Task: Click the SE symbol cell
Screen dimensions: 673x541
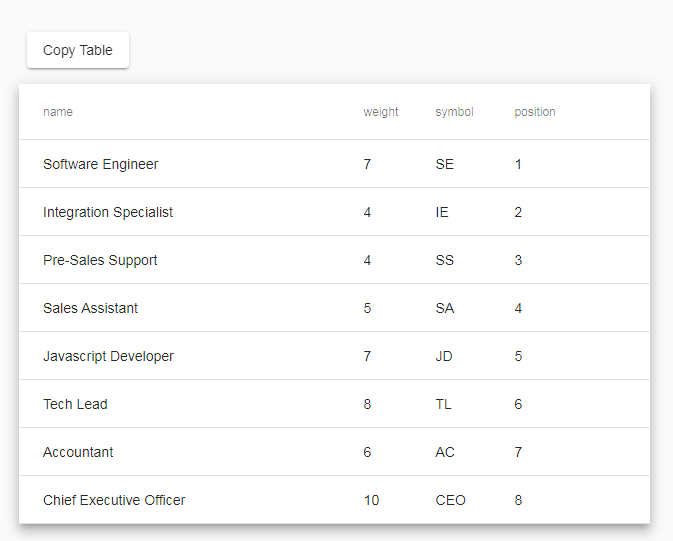Action: pyautogui.click(x=445, y=164)
